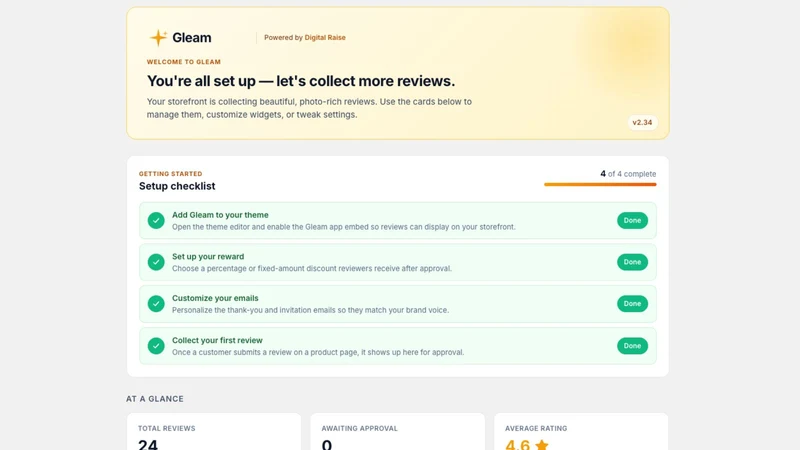Click checkmark icon for Collect your first review

coord(156,346)
